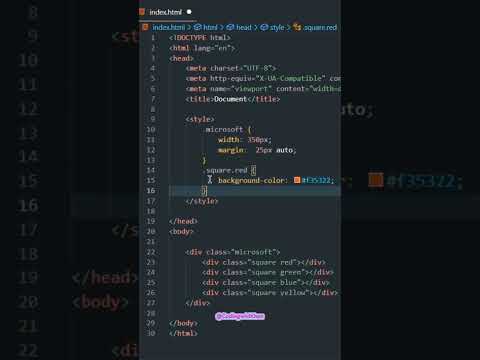Click the square red div line
480x360 pixels.
pos(264,262)
